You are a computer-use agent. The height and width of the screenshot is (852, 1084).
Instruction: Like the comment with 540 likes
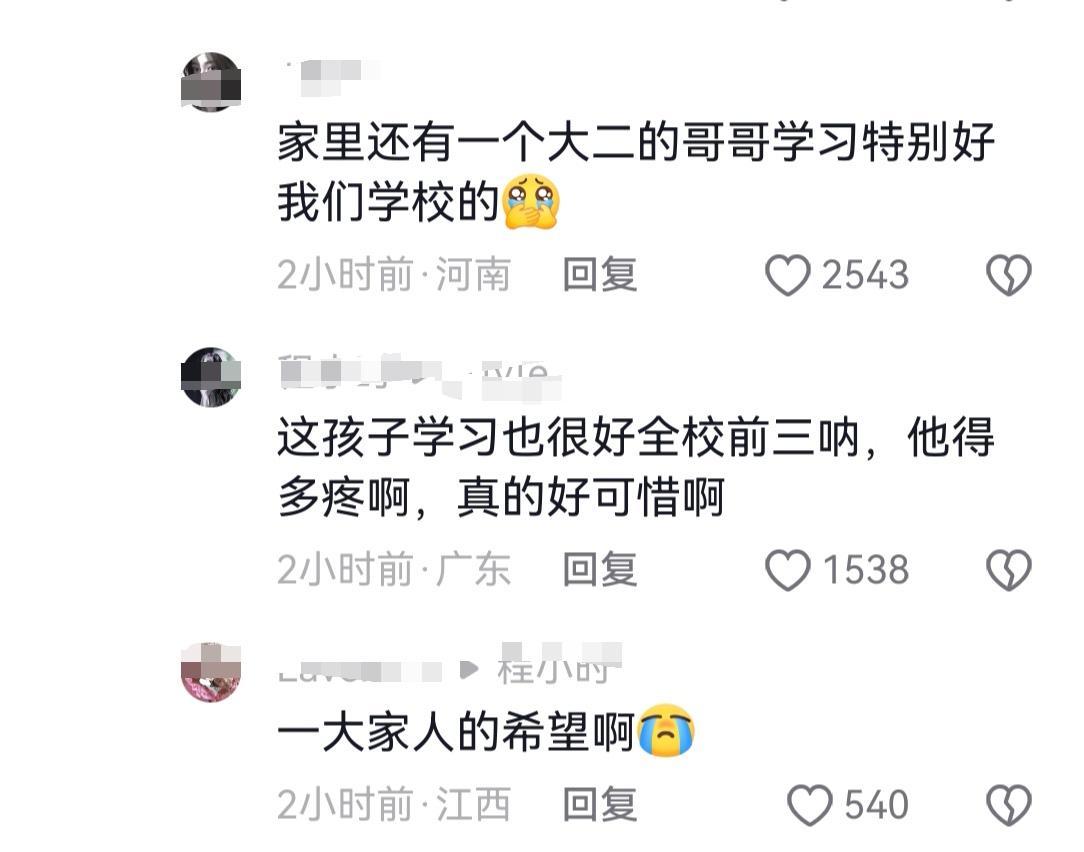click(810, 805)
